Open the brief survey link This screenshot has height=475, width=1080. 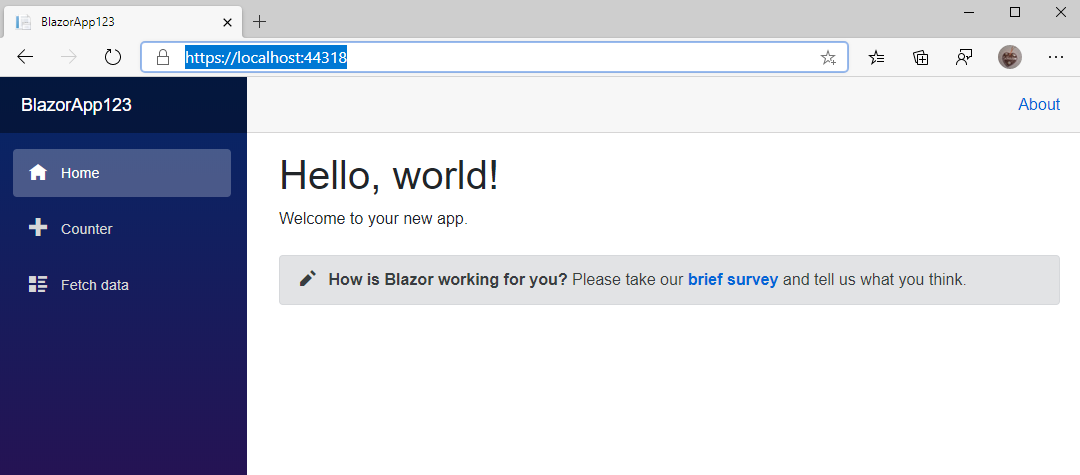[x=733, y=279]
